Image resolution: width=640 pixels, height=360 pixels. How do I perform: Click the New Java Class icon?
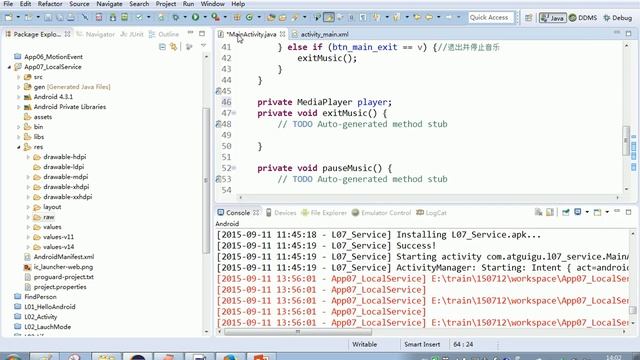[x=249, y=17]
